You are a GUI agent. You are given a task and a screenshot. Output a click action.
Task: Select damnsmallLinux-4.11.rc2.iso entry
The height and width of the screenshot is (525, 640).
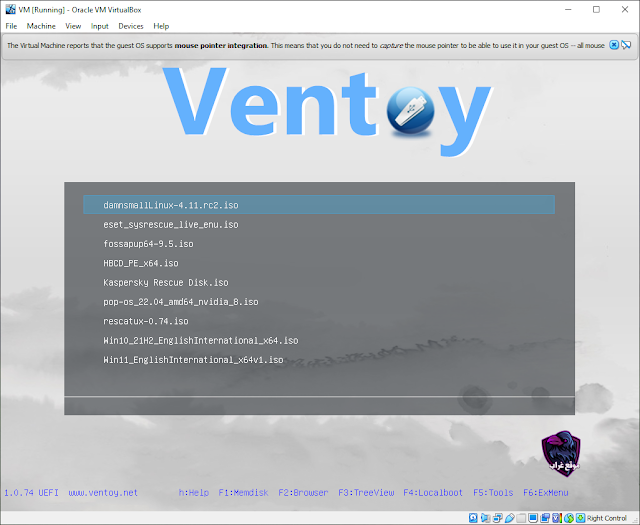319,205
